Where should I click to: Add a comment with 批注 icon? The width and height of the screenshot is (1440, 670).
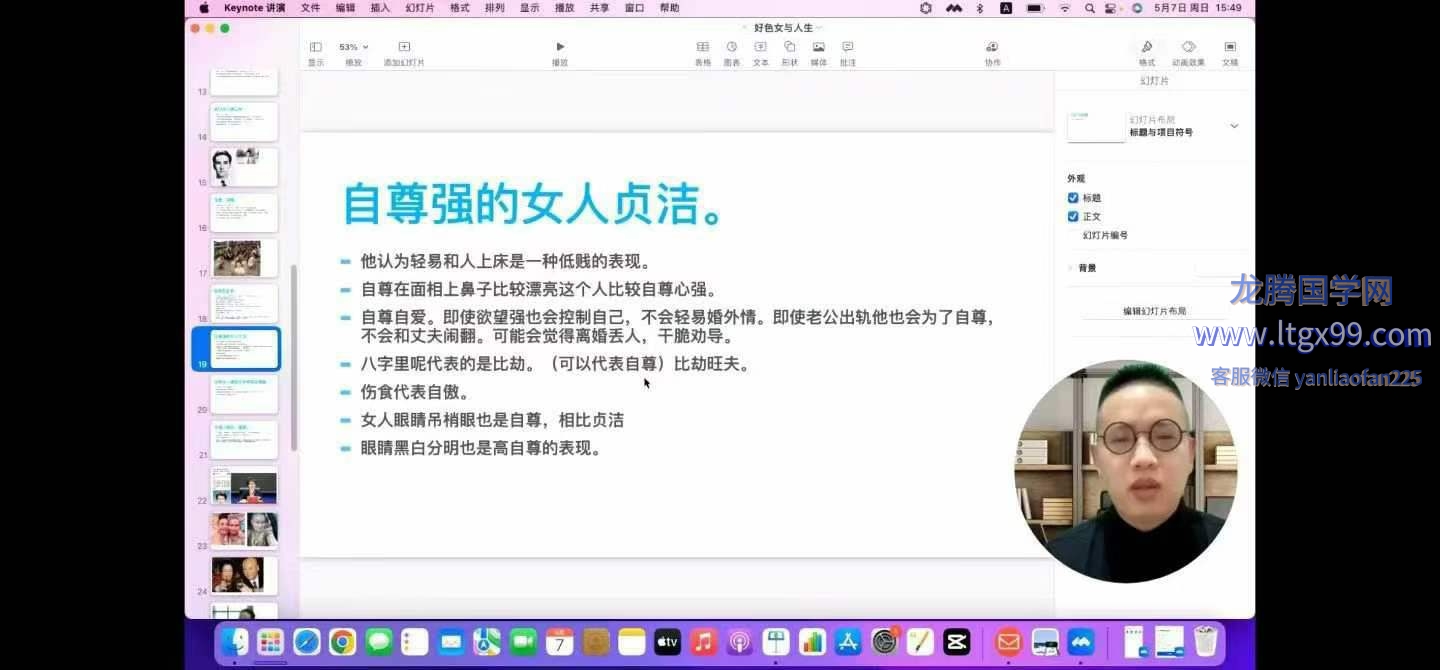[x=848, y=47]
